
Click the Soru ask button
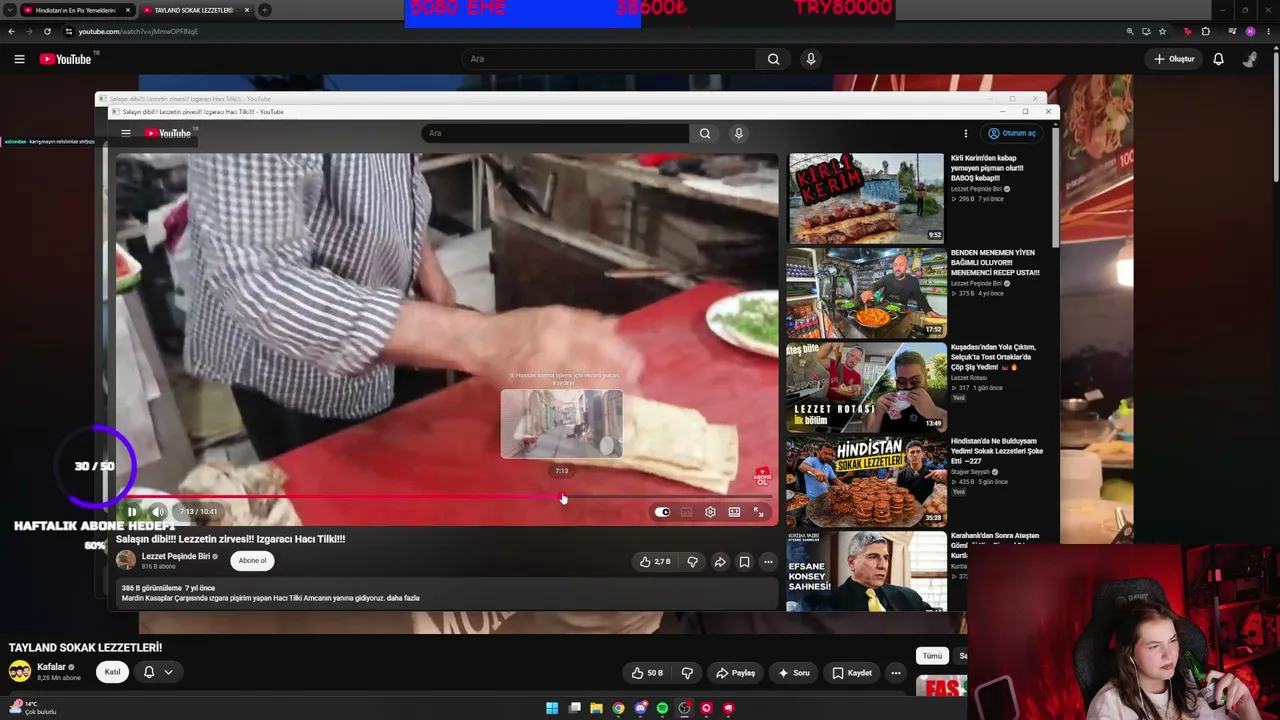795,673
